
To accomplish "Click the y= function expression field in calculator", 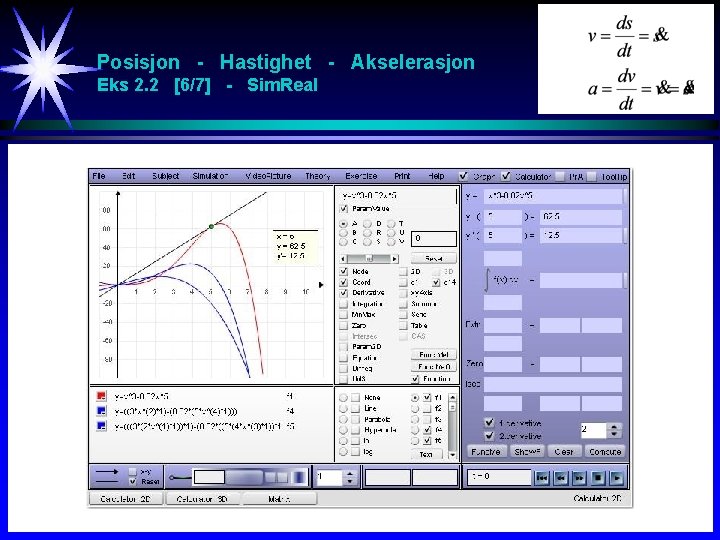I will coord(553,197).
